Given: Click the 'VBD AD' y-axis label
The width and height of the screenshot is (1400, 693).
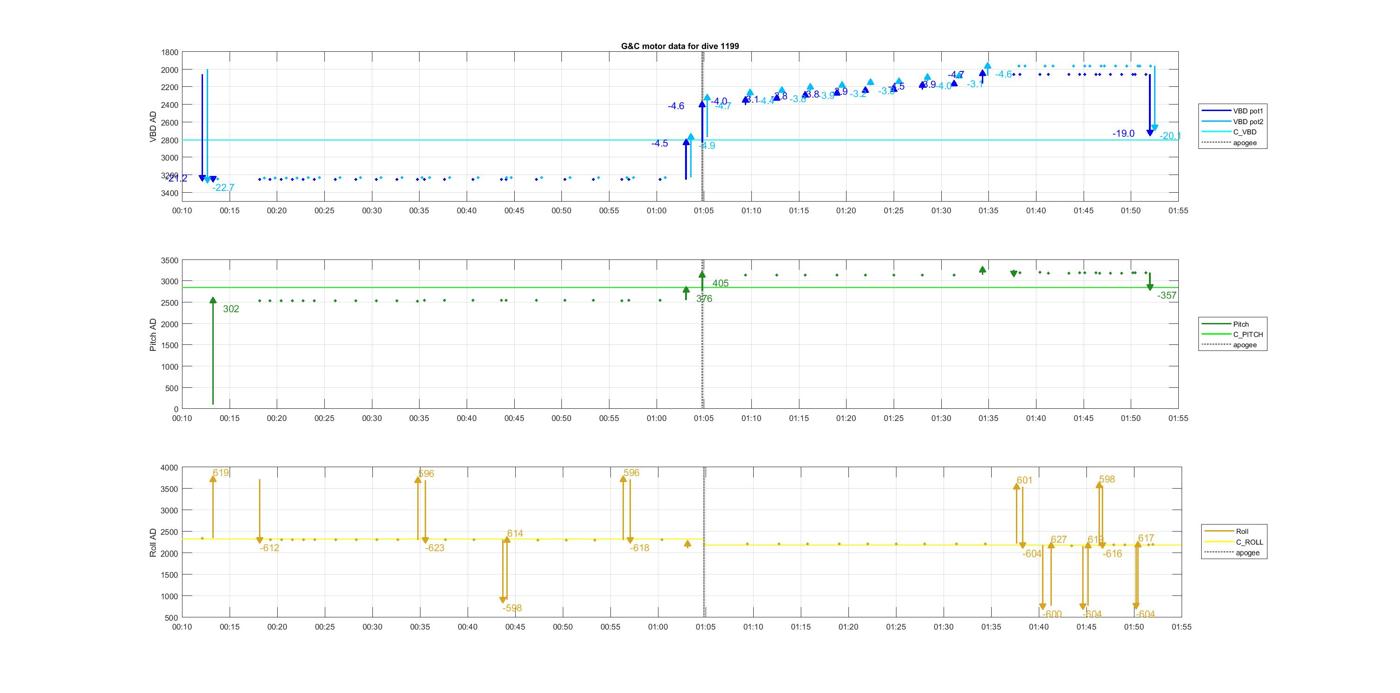Looking at the screenshot, I should [154, 125].
